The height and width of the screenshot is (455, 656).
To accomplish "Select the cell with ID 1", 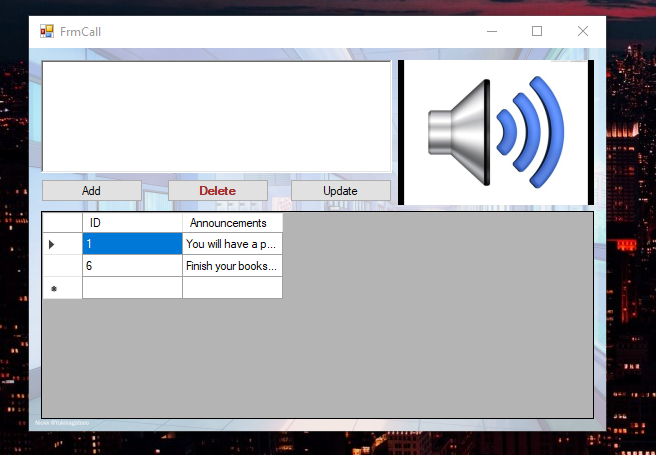I will coord(132,244).
